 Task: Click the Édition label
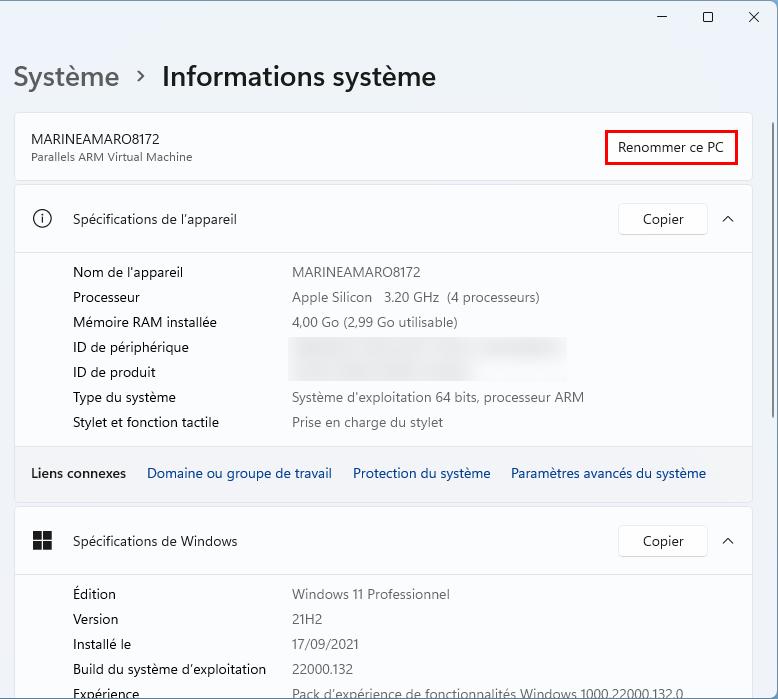pos(94,594)
